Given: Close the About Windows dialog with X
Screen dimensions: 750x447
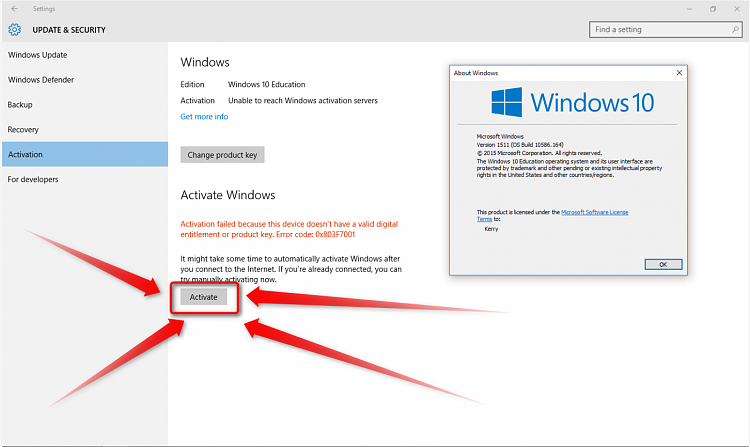Looking at the screenshot, I should [679, 73].
